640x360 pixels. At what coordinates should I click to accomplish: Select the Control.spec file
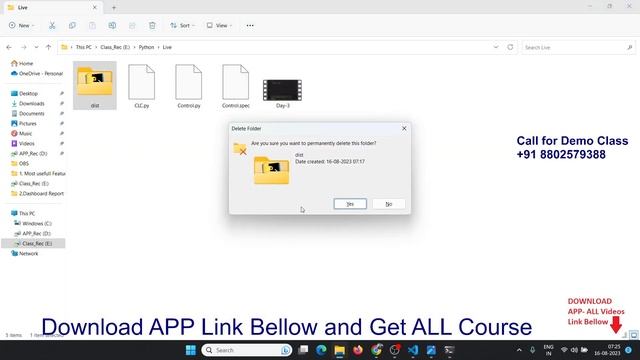(236, 86)
